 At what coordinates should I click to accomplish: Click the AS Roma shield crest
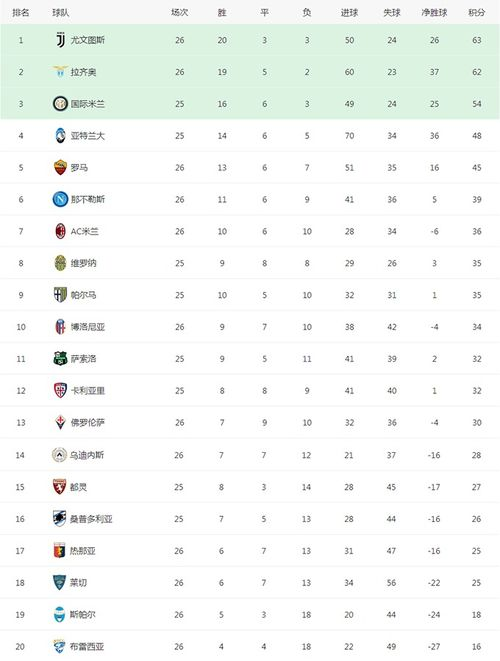[x=60, y=167]
